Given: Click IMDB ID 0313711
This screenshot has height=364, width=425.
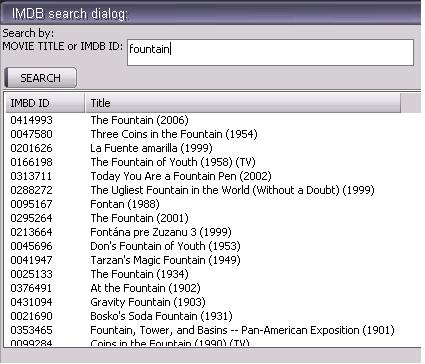Looking at the screenshot, I should (31, 176).
